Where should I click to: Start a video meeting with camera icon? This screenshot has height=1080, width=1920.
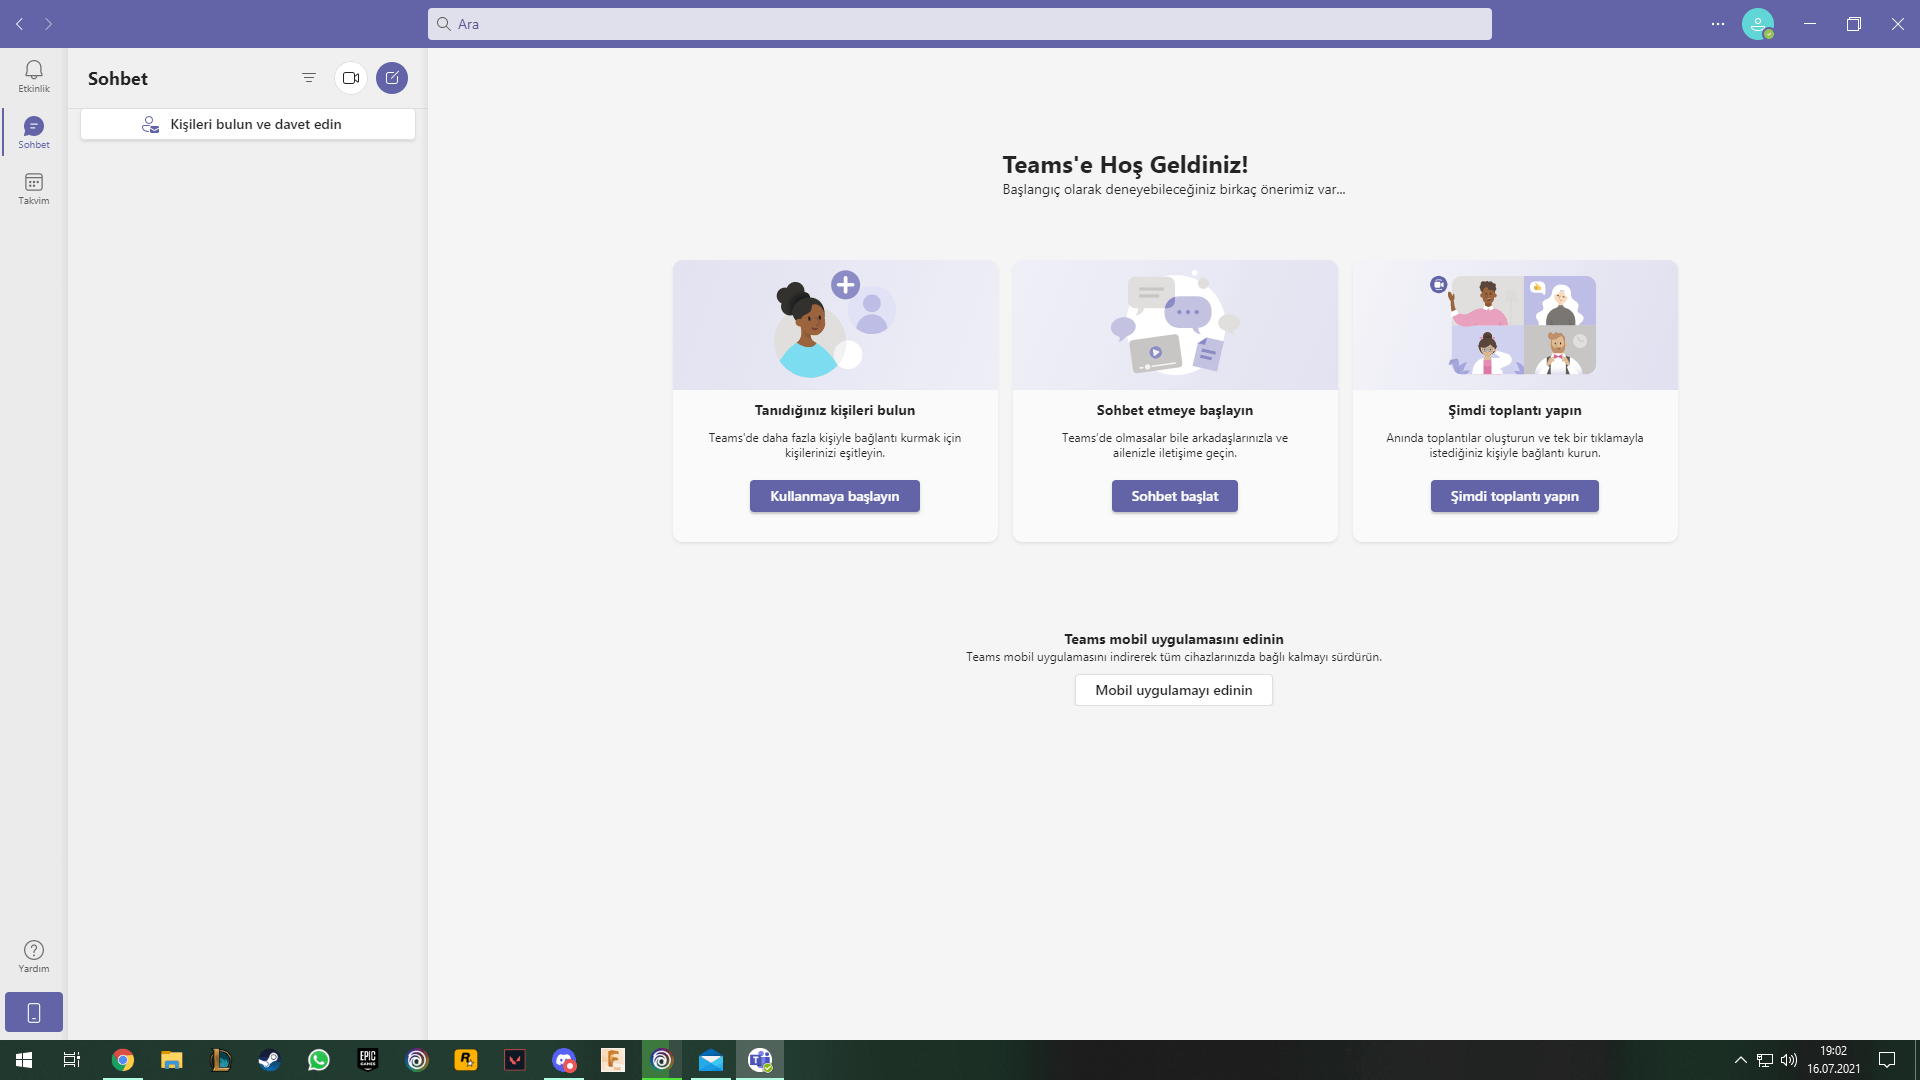[351, 78]
